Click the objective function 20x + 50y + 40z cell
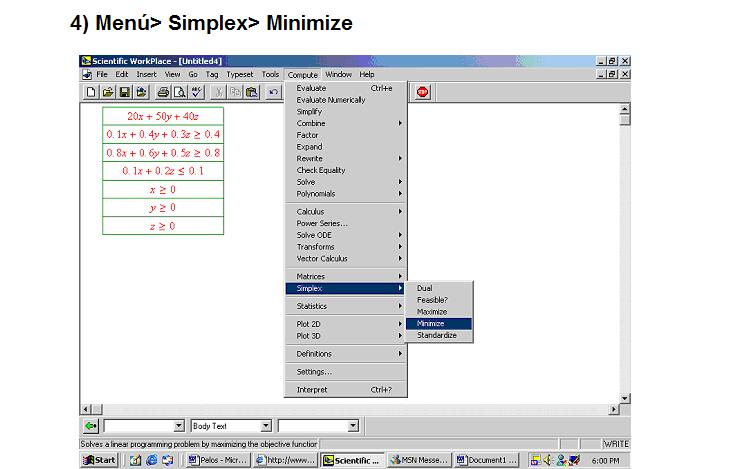 [x=163, y=116]
